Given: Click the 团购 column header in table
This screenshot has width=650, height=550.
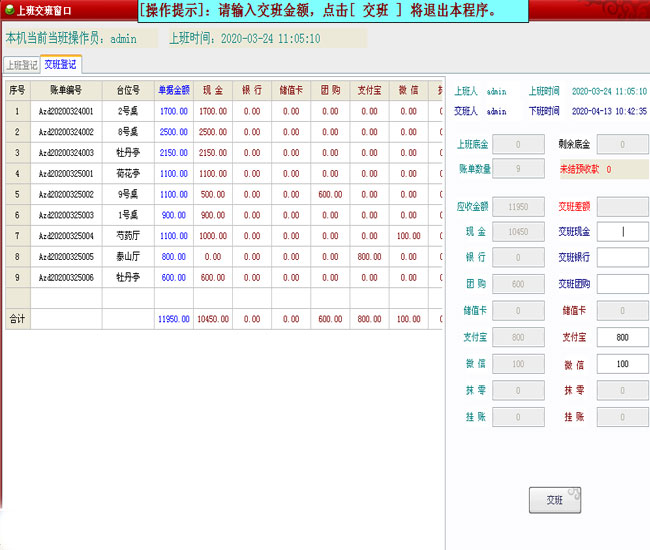Looking at the screenshot, I should 330,90.
